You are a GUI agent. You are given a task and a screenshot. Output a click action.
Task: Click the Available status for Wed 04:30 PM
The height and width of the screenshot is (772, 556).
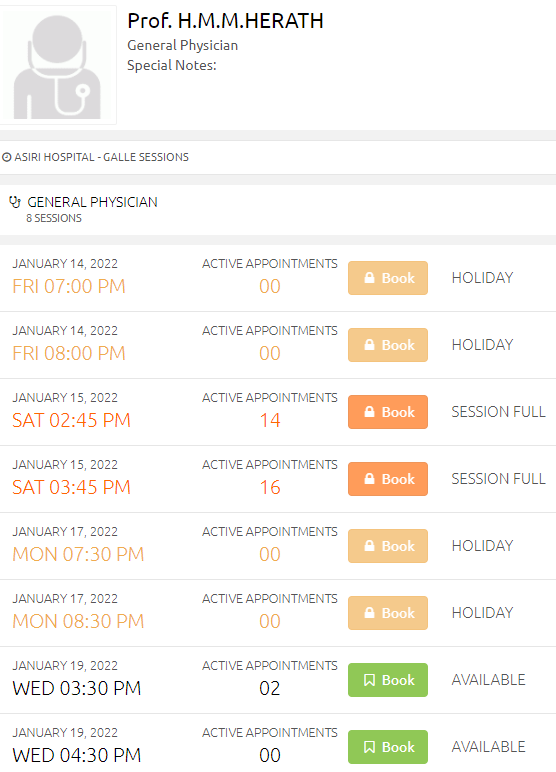489,747
